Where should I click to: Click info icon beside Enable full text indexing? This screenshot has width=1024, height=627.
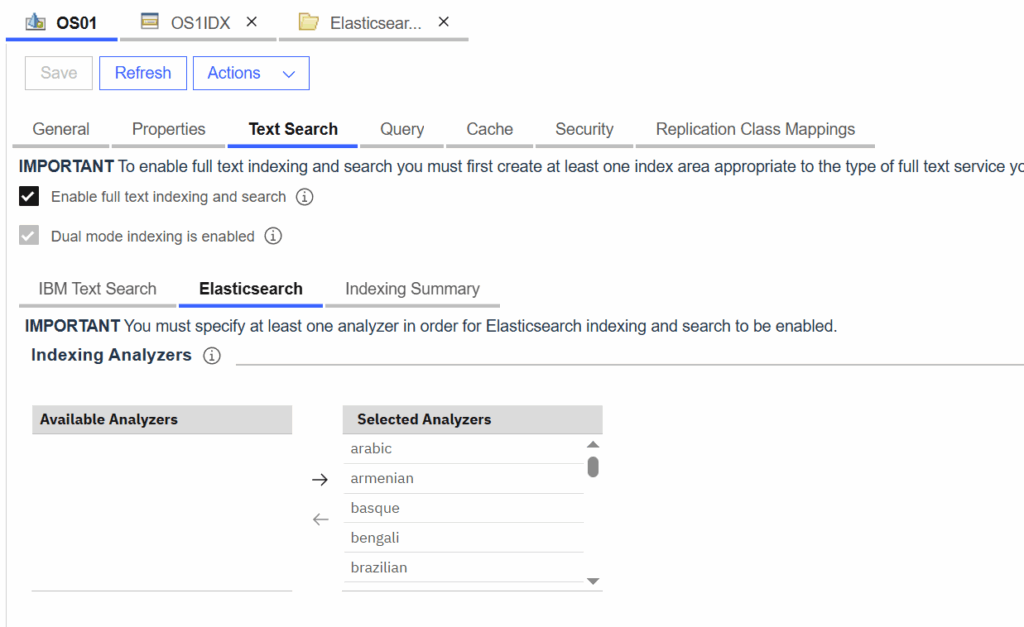(305, 197)
